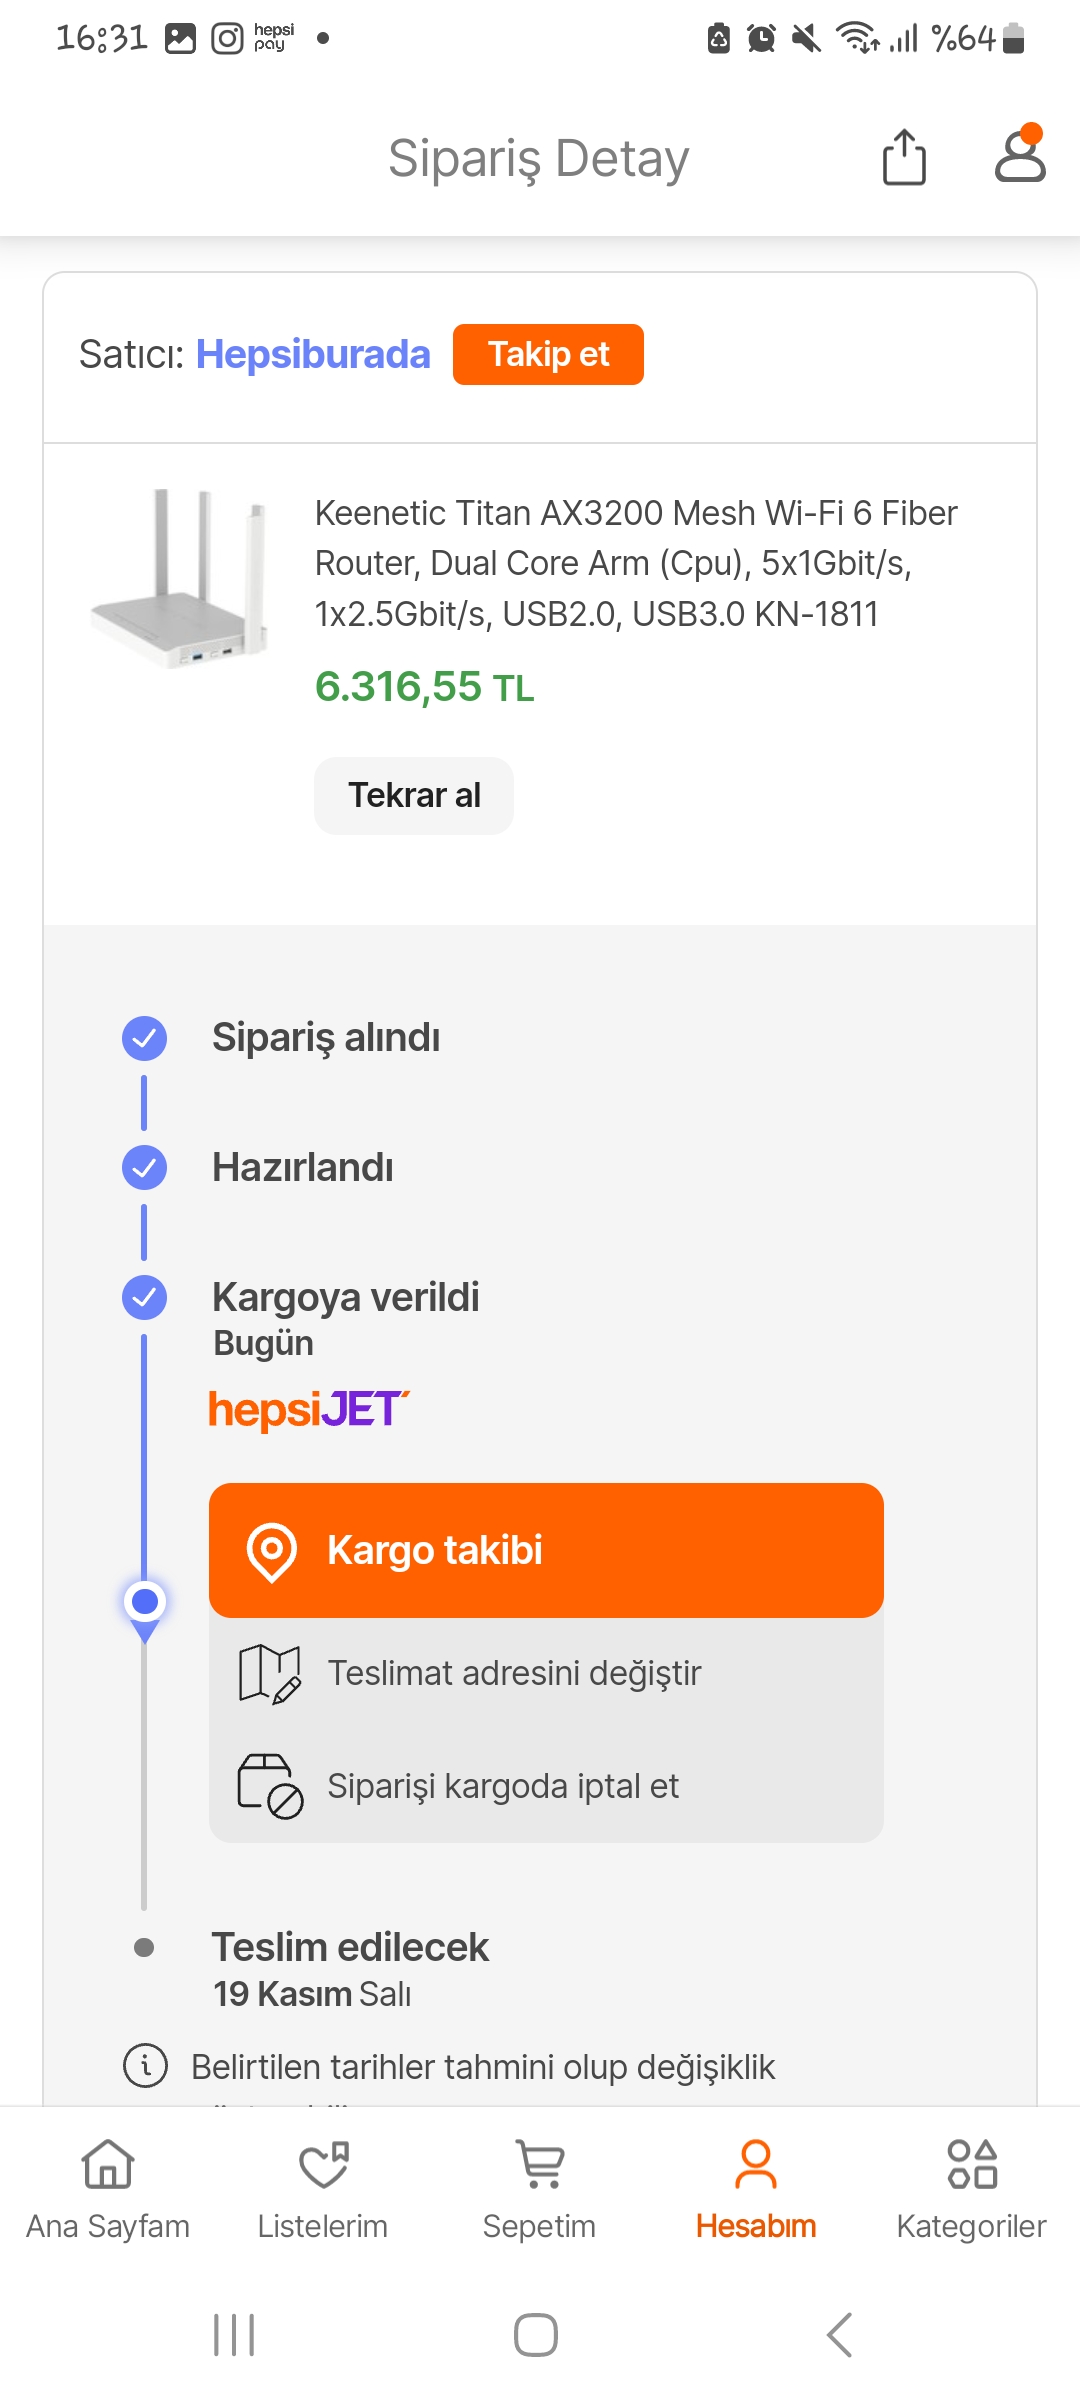This screenshot has height=2400, width=1080.
Task: Tap the Kargoya verildi checkmark step
Action: [144, 1298]
